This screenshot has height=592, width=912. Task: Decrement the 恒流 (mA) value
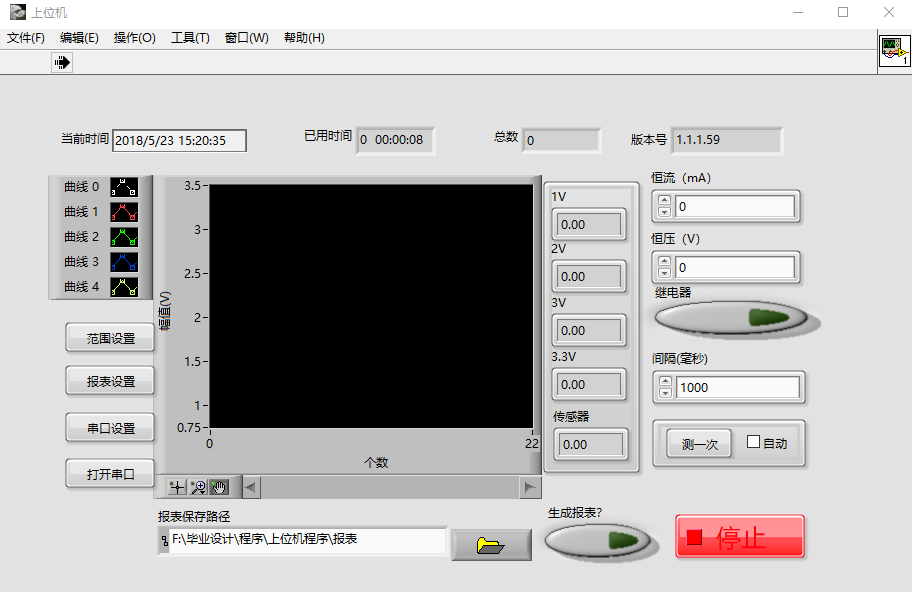tap(664, 212)
